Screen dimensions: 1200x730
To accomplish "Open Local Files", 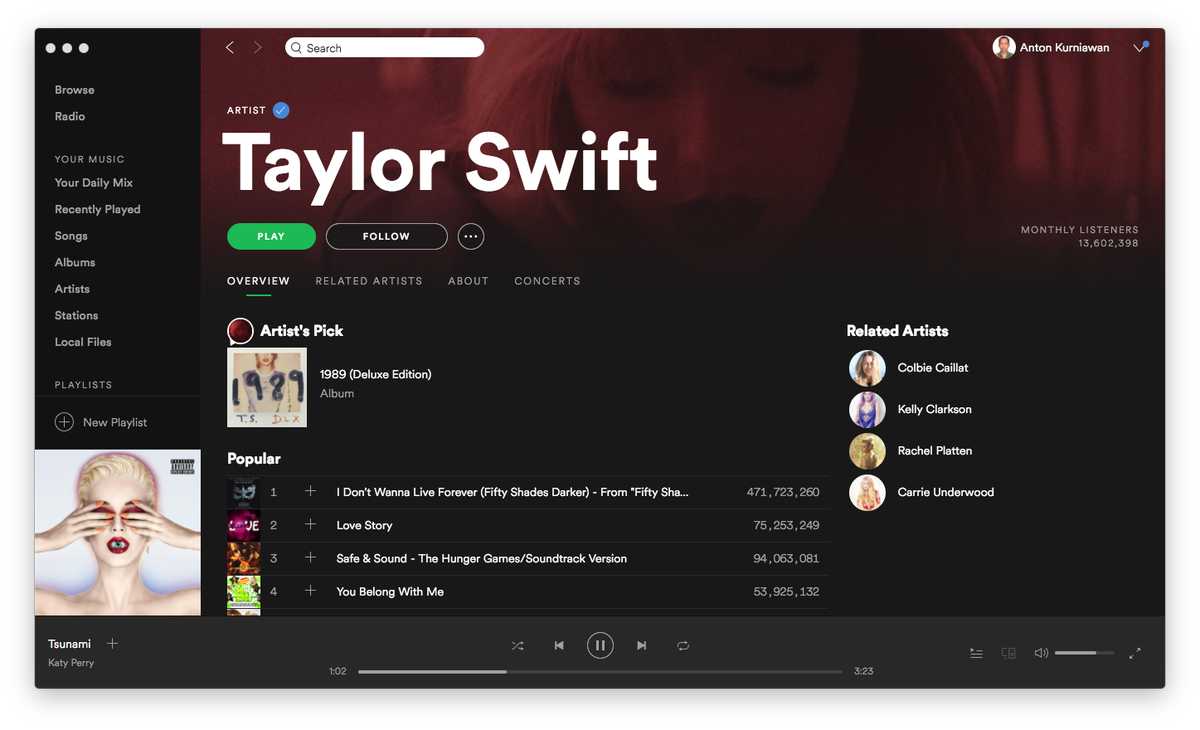I will click(83, 342).
